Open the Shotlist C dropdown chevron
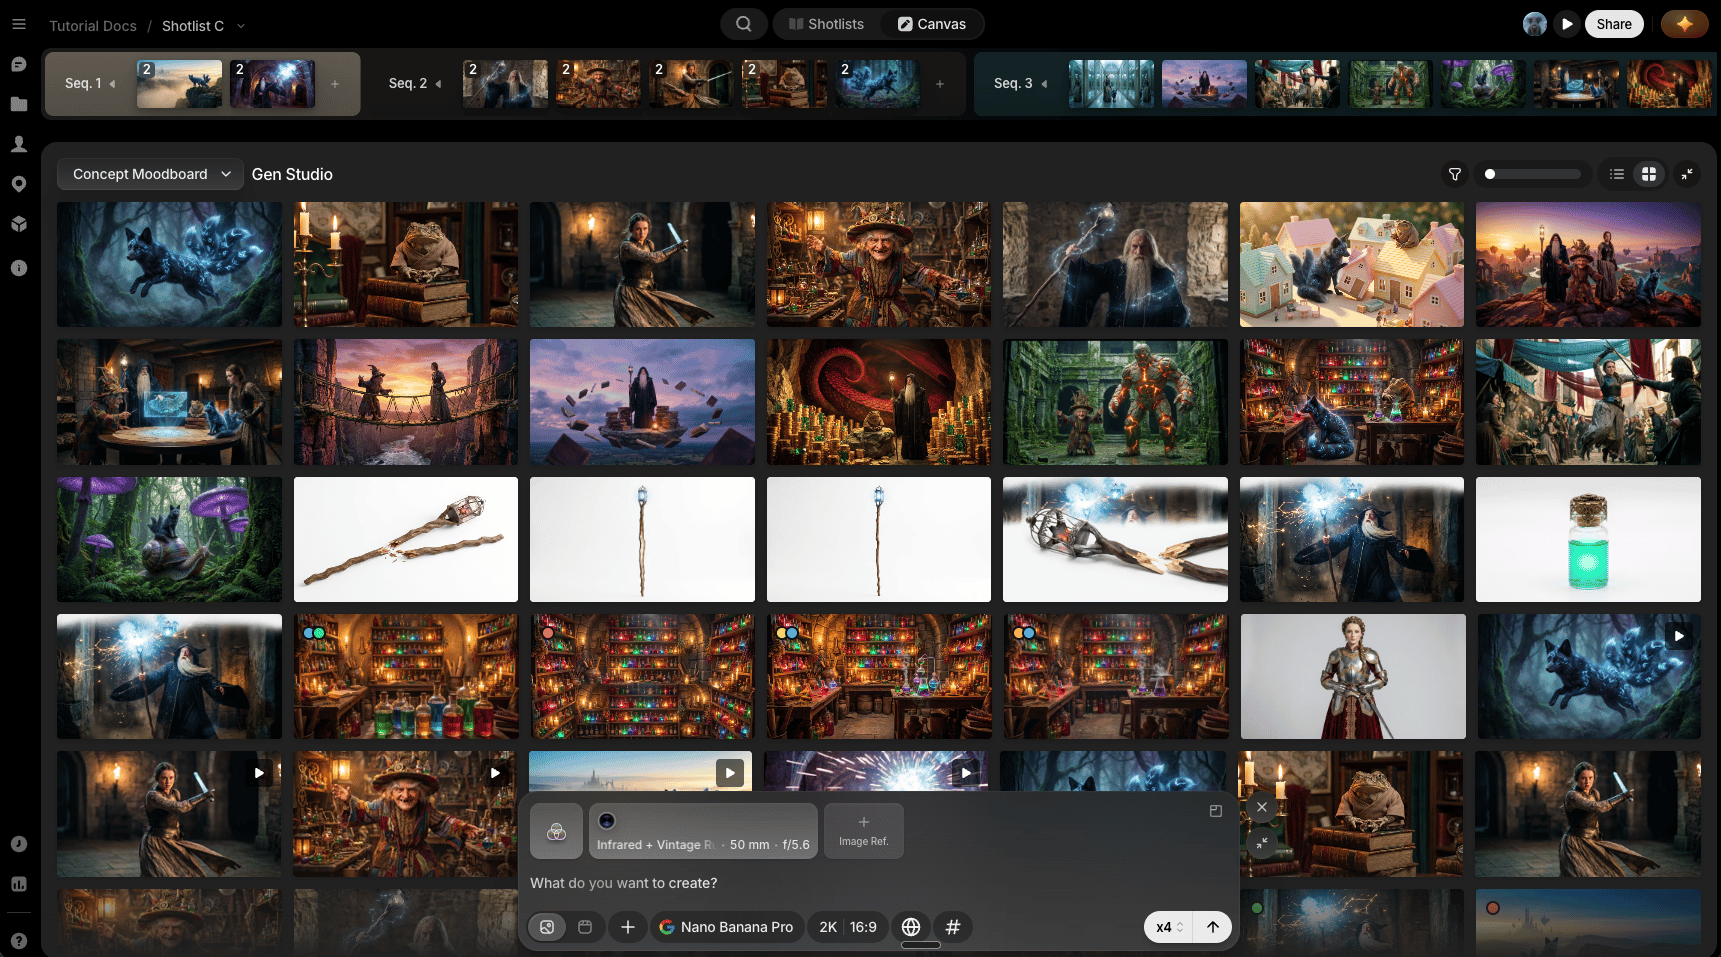This screenshot has height=957, width=1721. [241, 26]
